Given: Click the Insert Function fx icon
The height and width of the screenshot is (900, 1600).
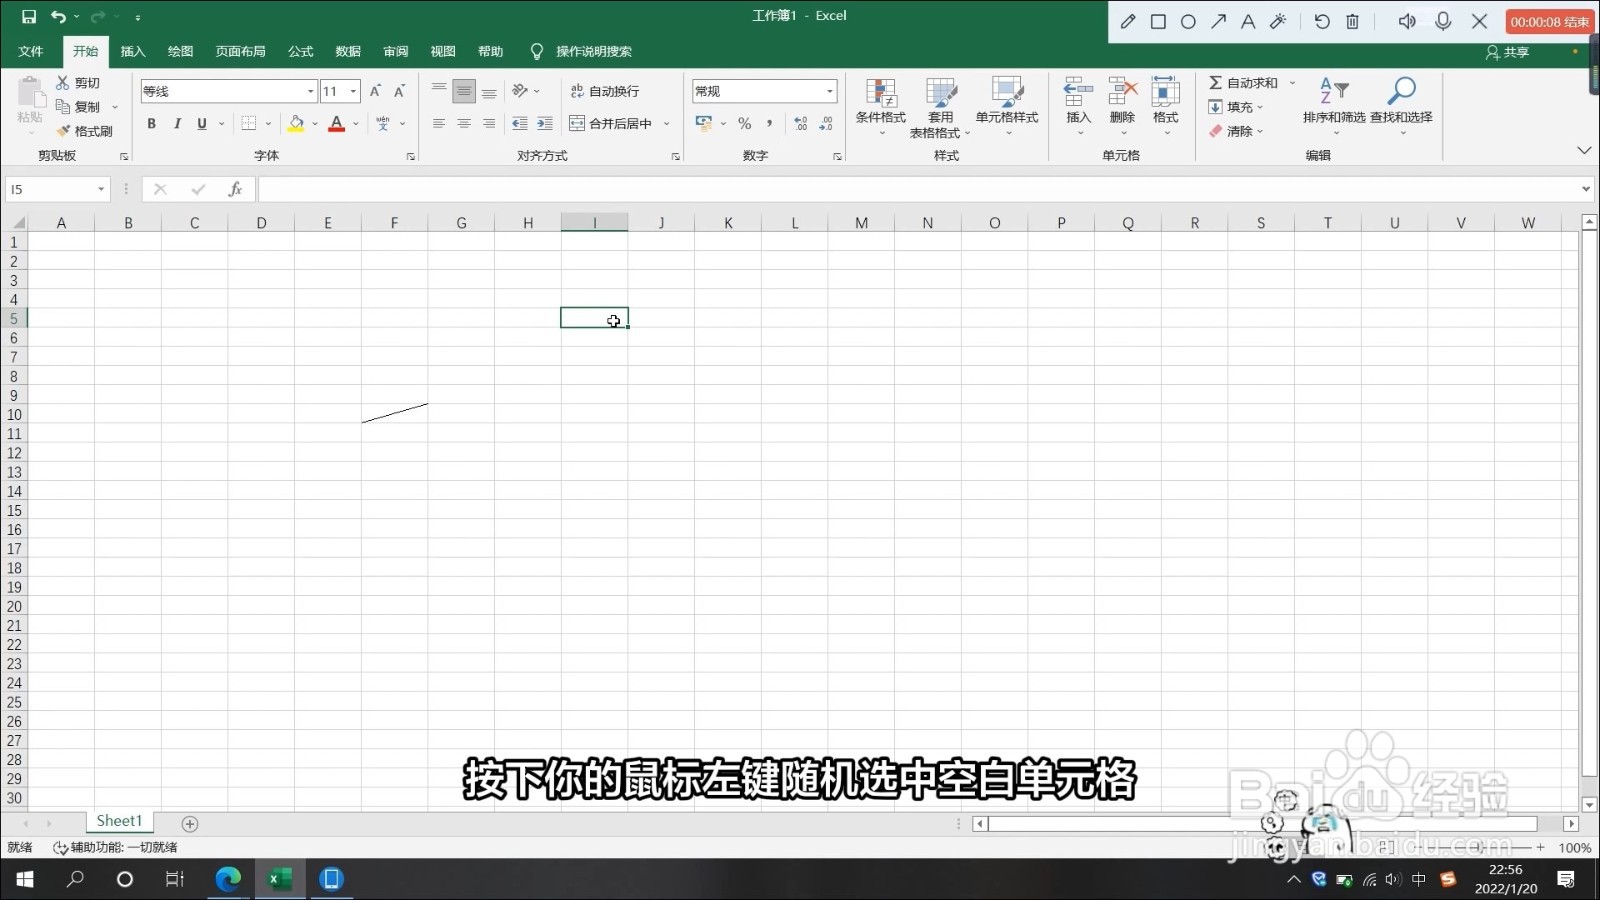Looking at the screenshot, I should 235,189.
